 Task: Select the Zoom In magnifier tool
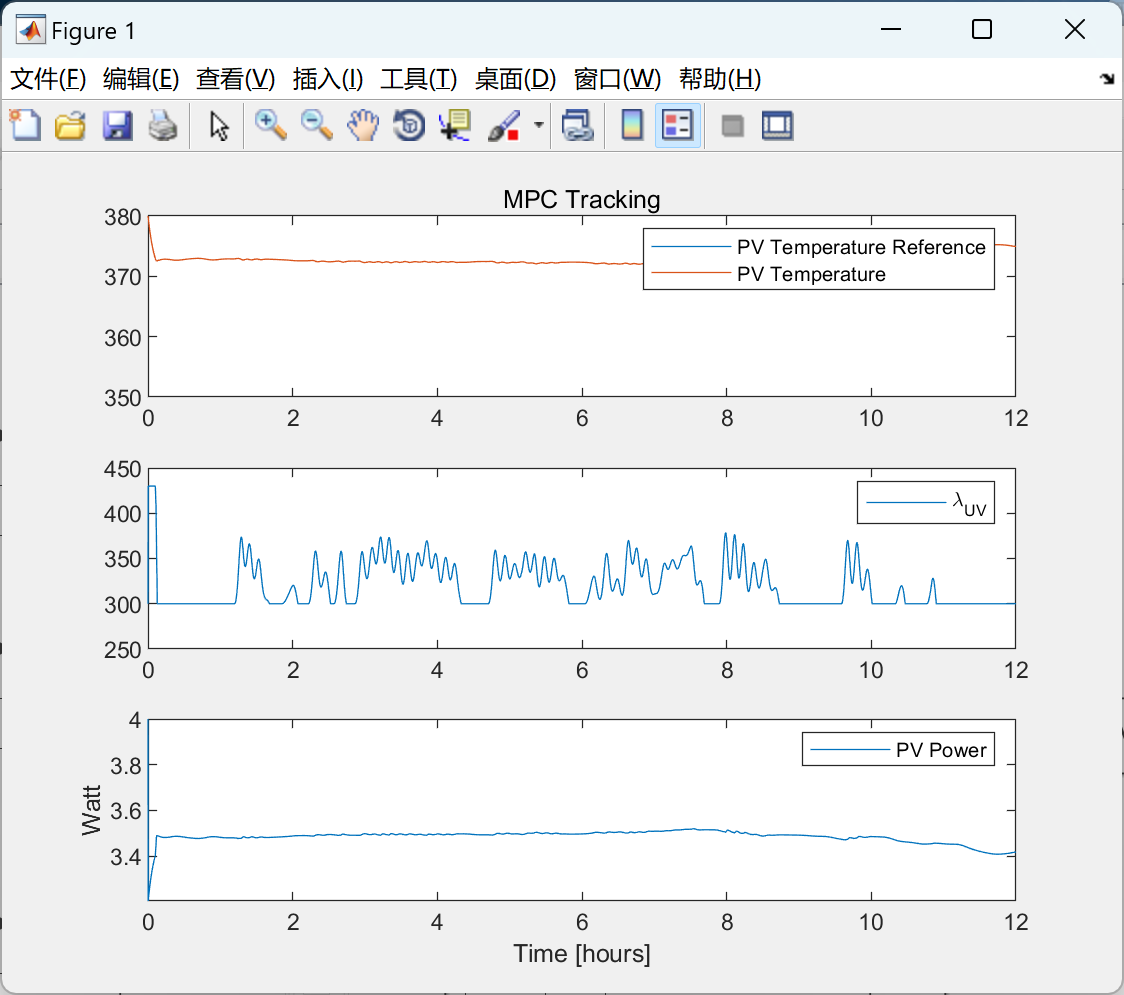(270, 125)
